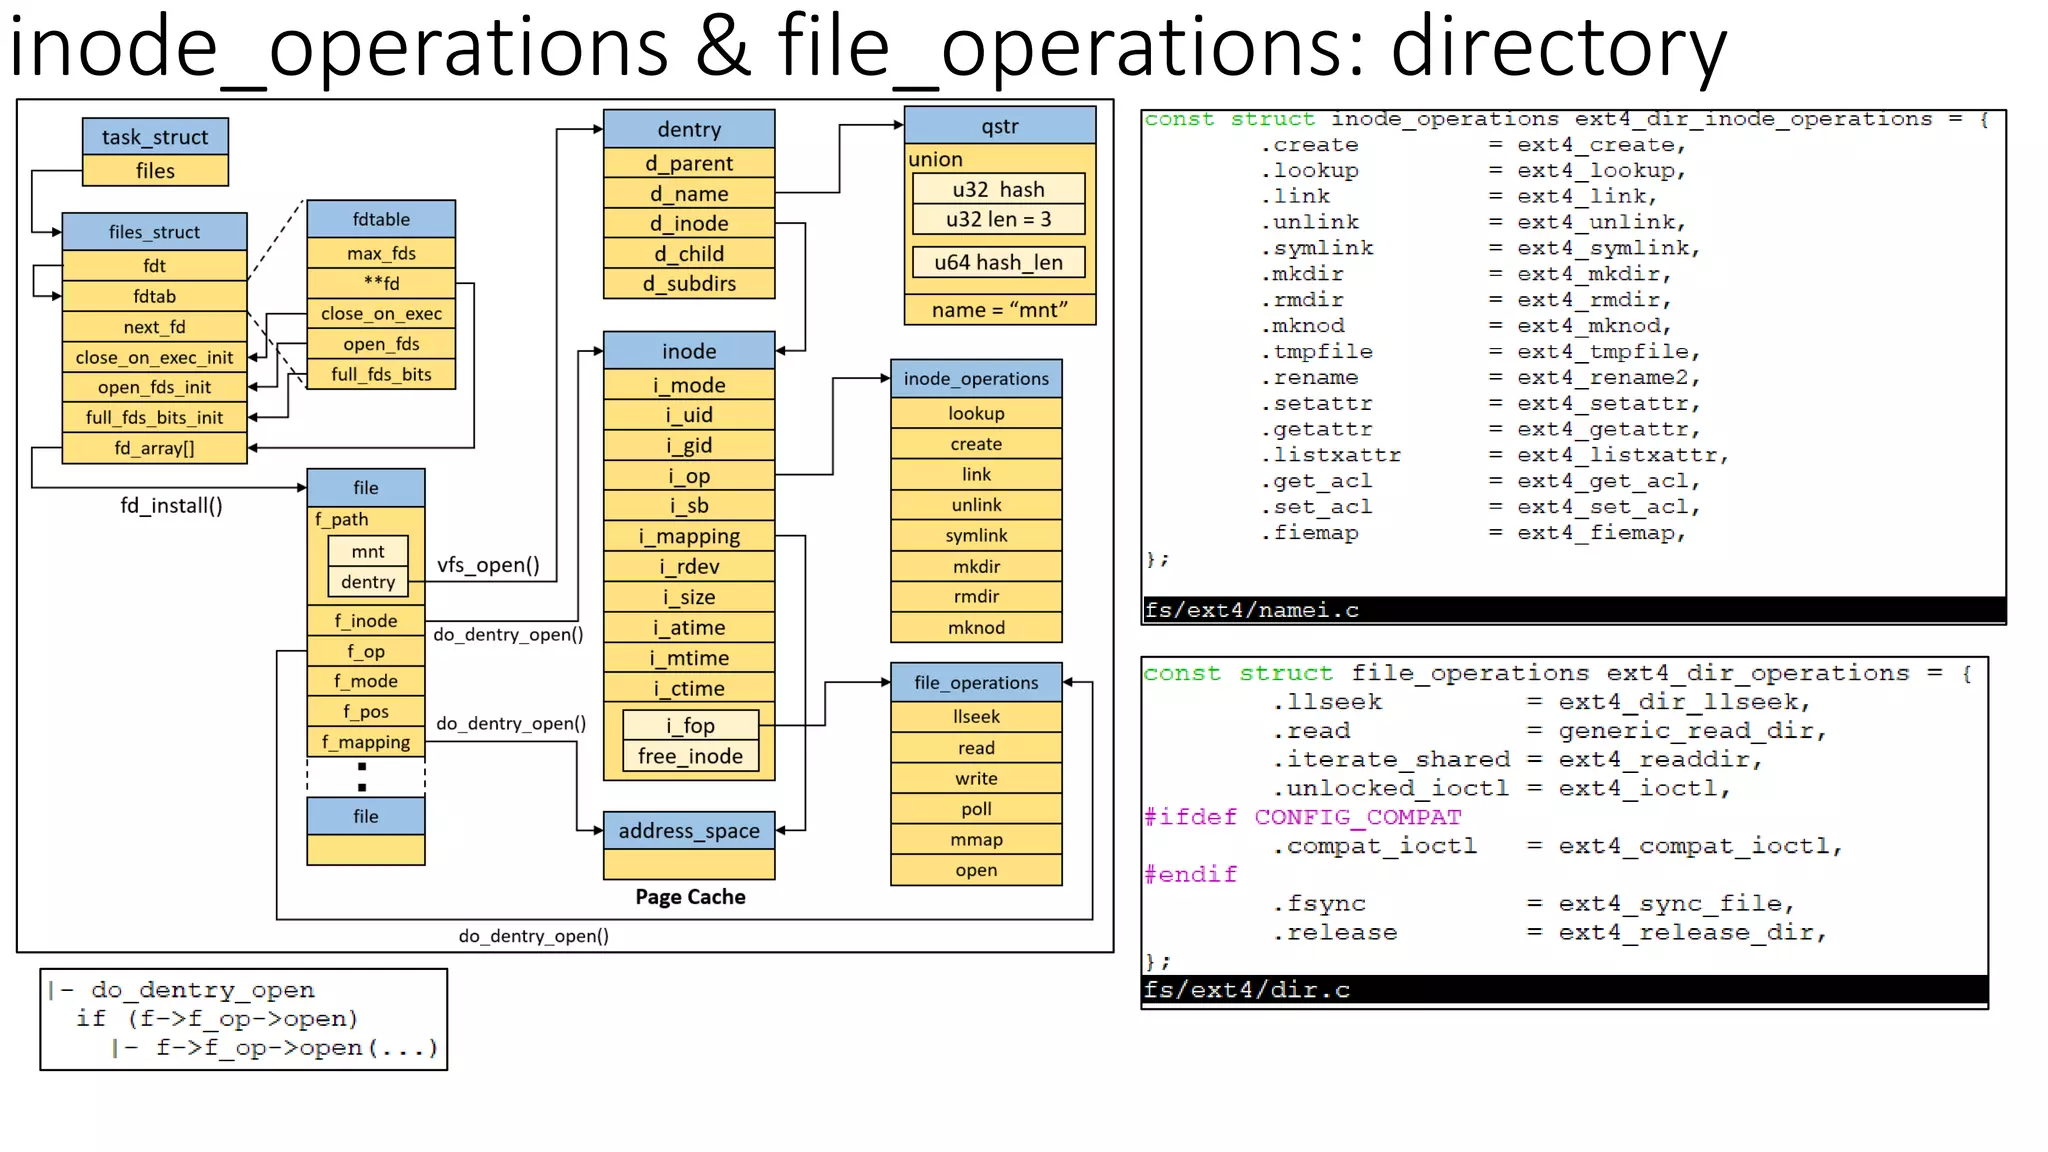Click the free_inode entry under i_fop
2048x1152 pixels.
[691, 756]
